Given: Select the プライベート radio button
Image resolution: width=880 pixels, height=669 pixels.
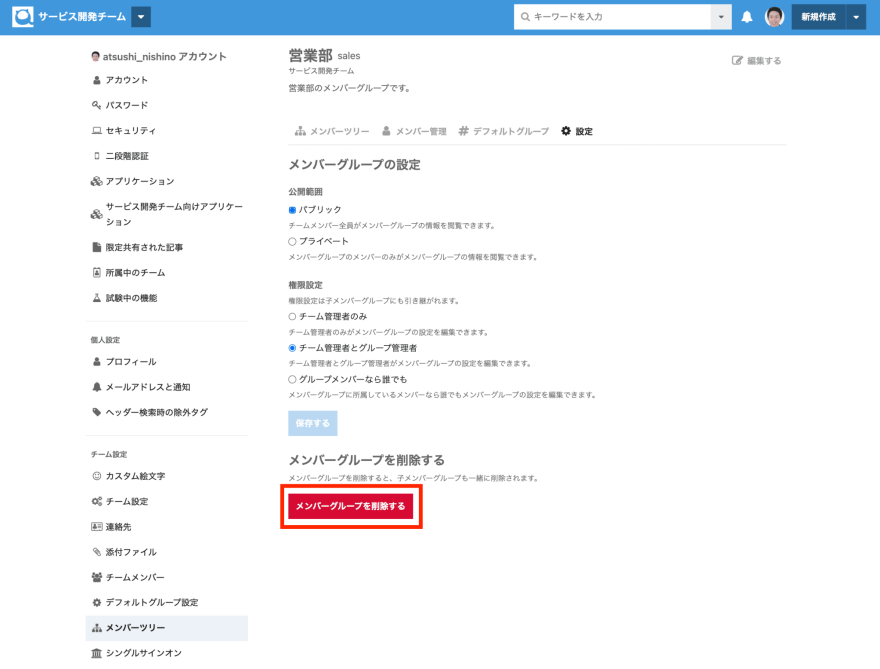Looking at the screenshot, I should [292, 241].
